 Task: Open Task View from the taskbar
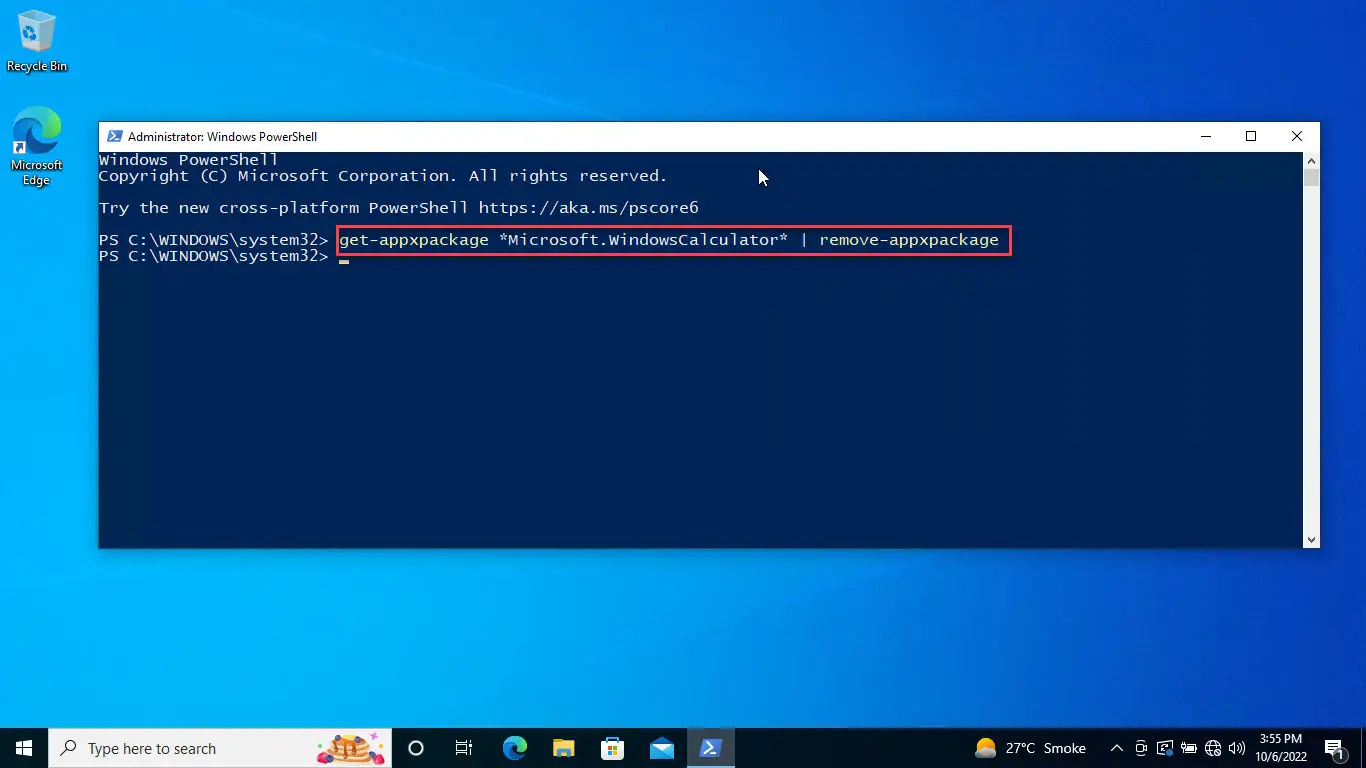point(464,748)
